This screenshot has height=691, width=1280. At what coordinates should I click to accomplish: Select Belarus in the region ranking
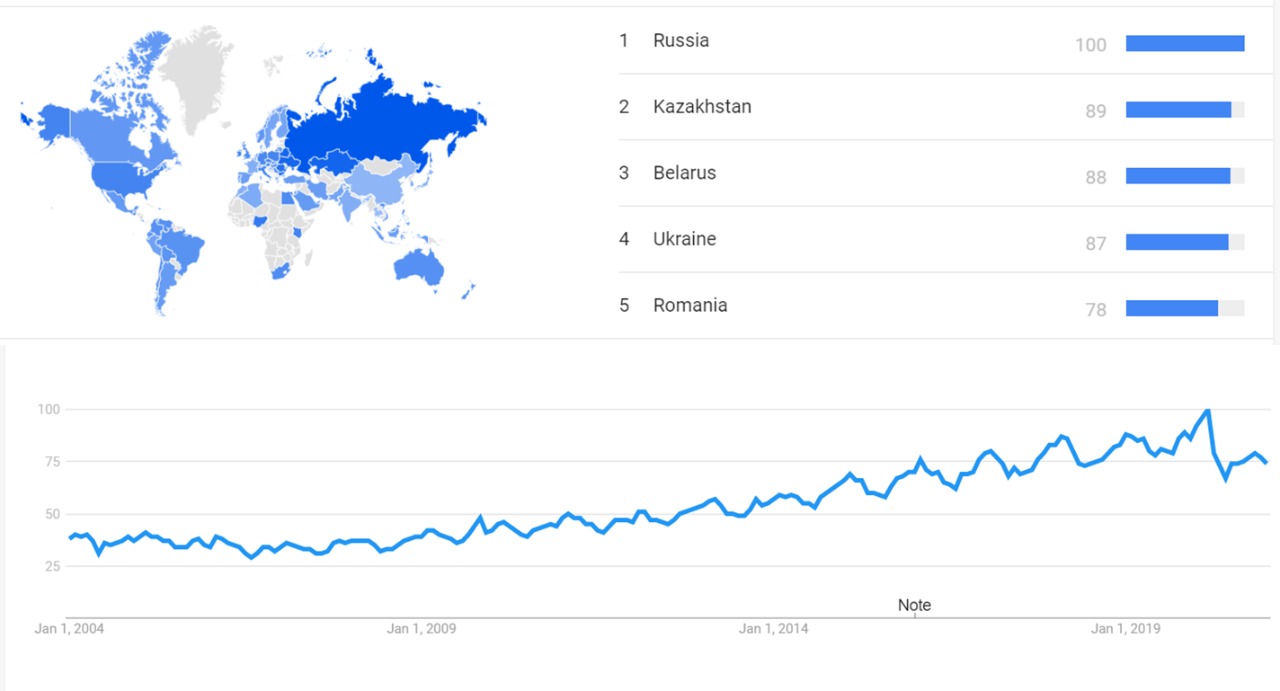pyautogui.click(x=685, y=173)
